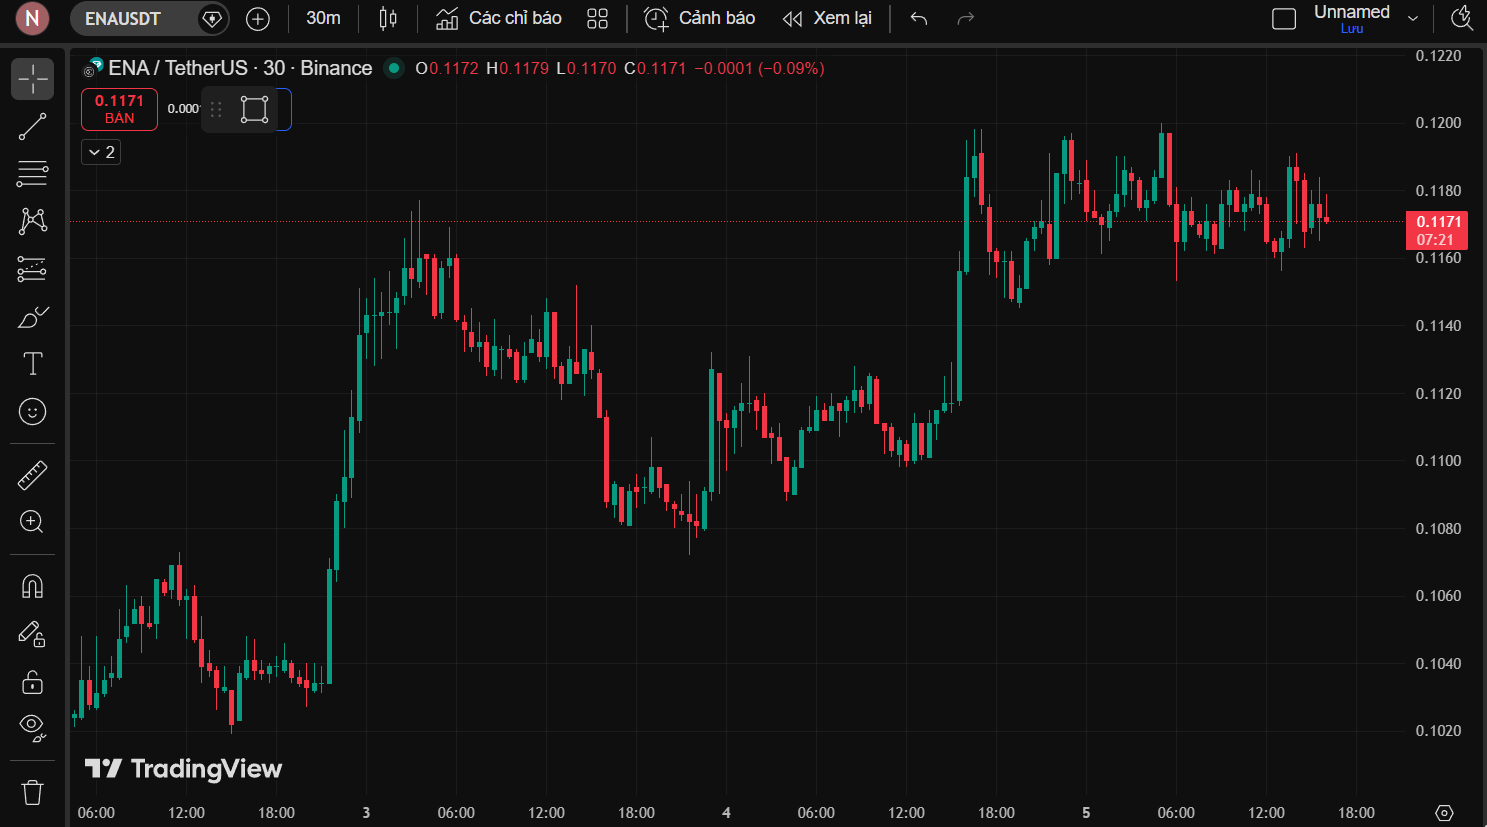Screen dimensions: 1487x827
Task: Click the date label 3 on time axis
Action: tap(366, 813)
